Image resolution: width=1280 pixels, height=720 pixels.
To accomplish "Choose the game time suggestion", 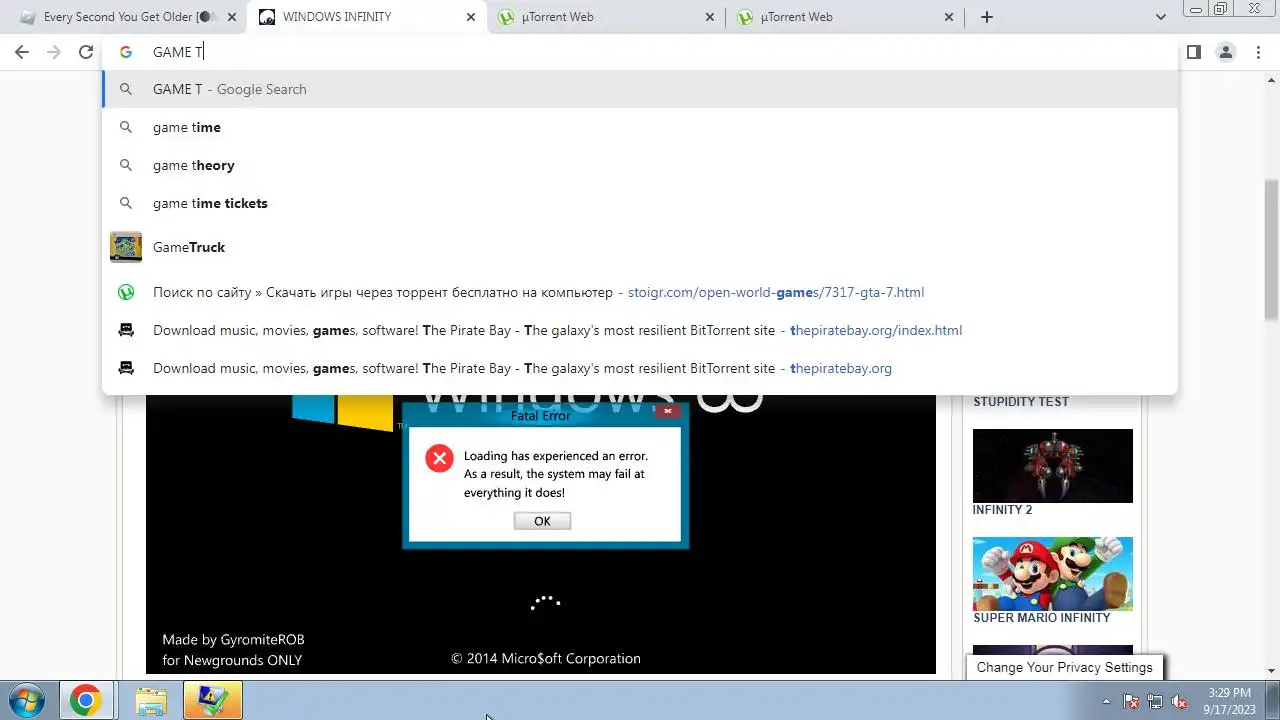I will tap(640, 127).
